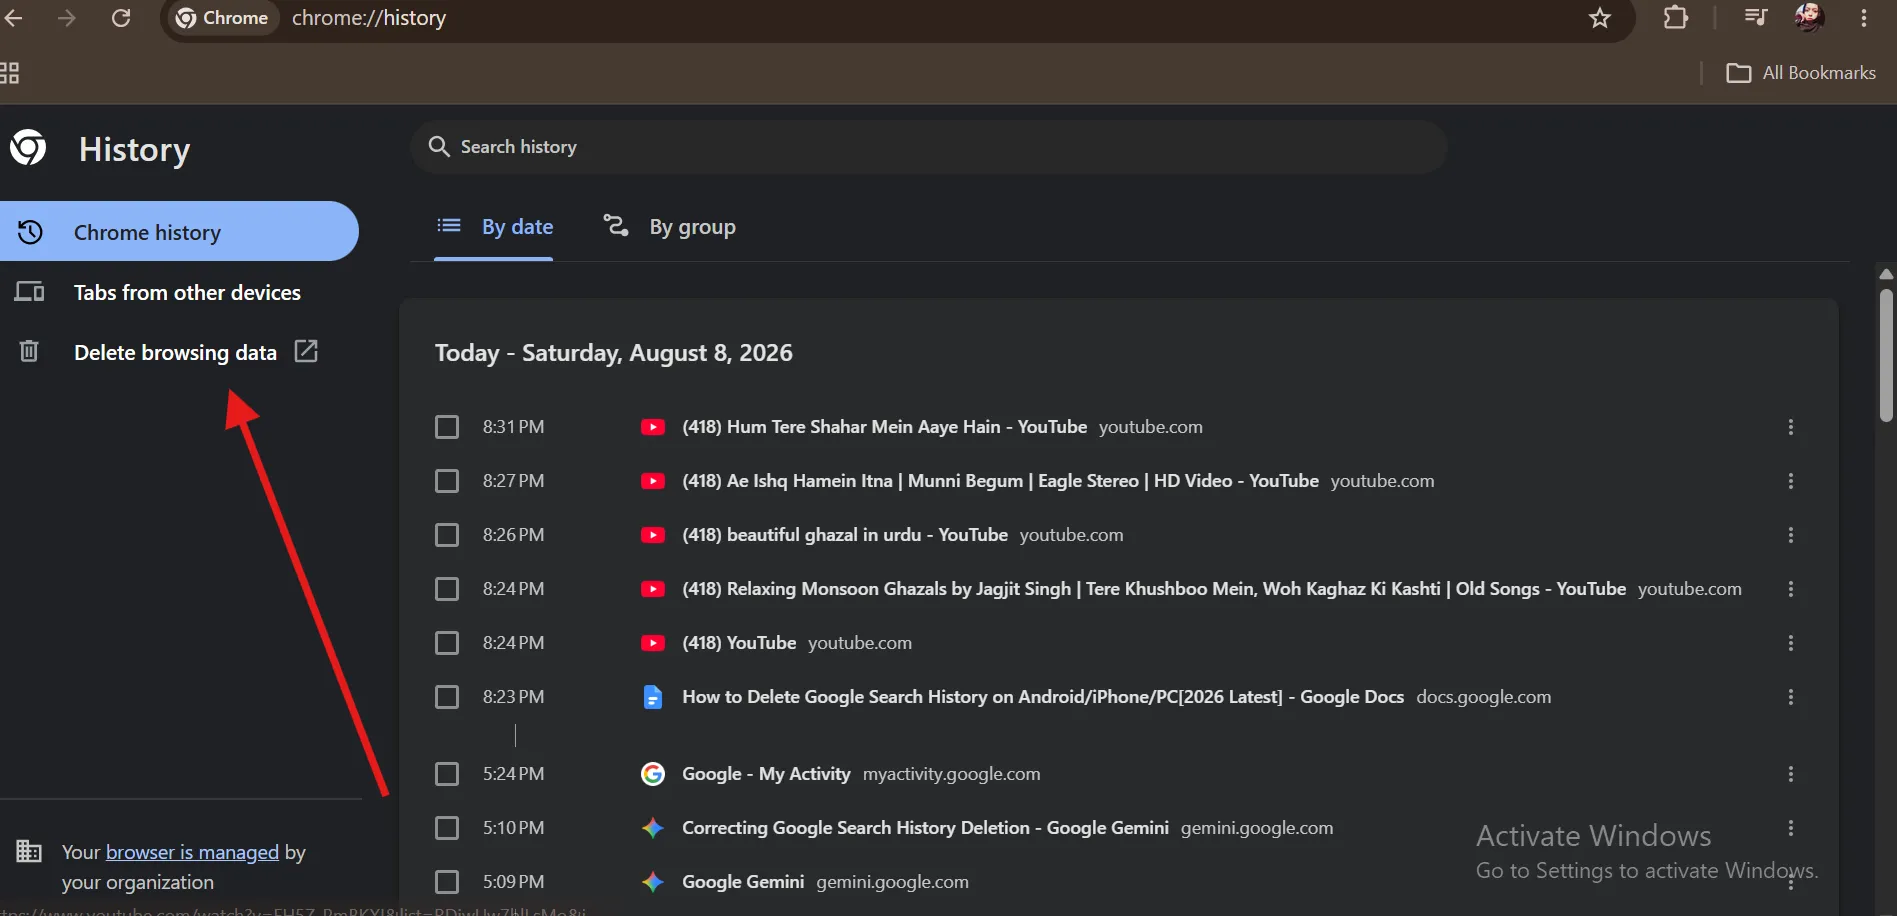This screenshot has width=1897, height=916.
Task: Open the profile avatar menu
Action: (1809, 17)
